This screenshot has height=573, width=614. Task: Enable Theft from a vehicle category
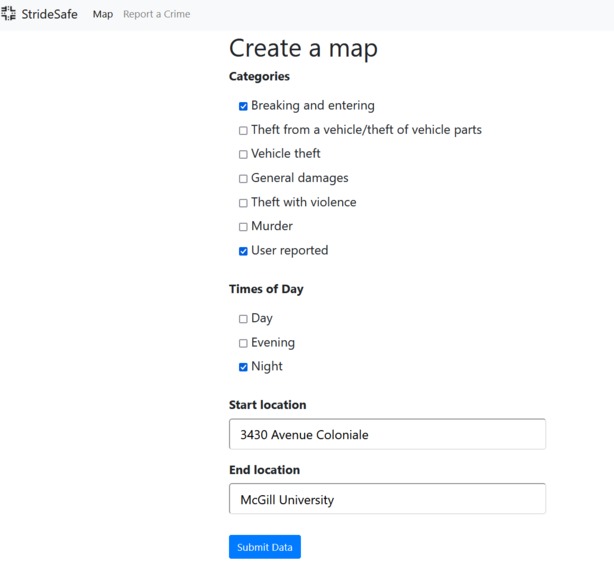tap(243, 130)
